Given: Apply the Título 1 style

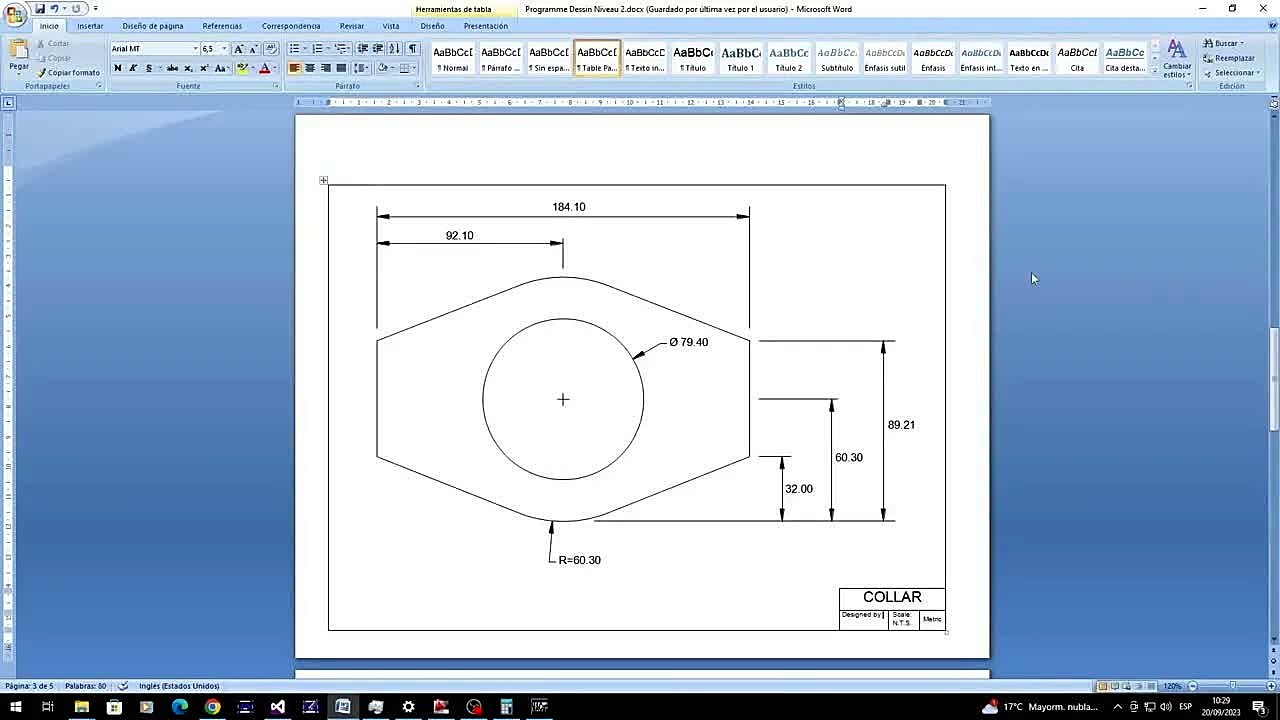Looking at the screenshot, I should pyautogui.click(x=741, y=58).
